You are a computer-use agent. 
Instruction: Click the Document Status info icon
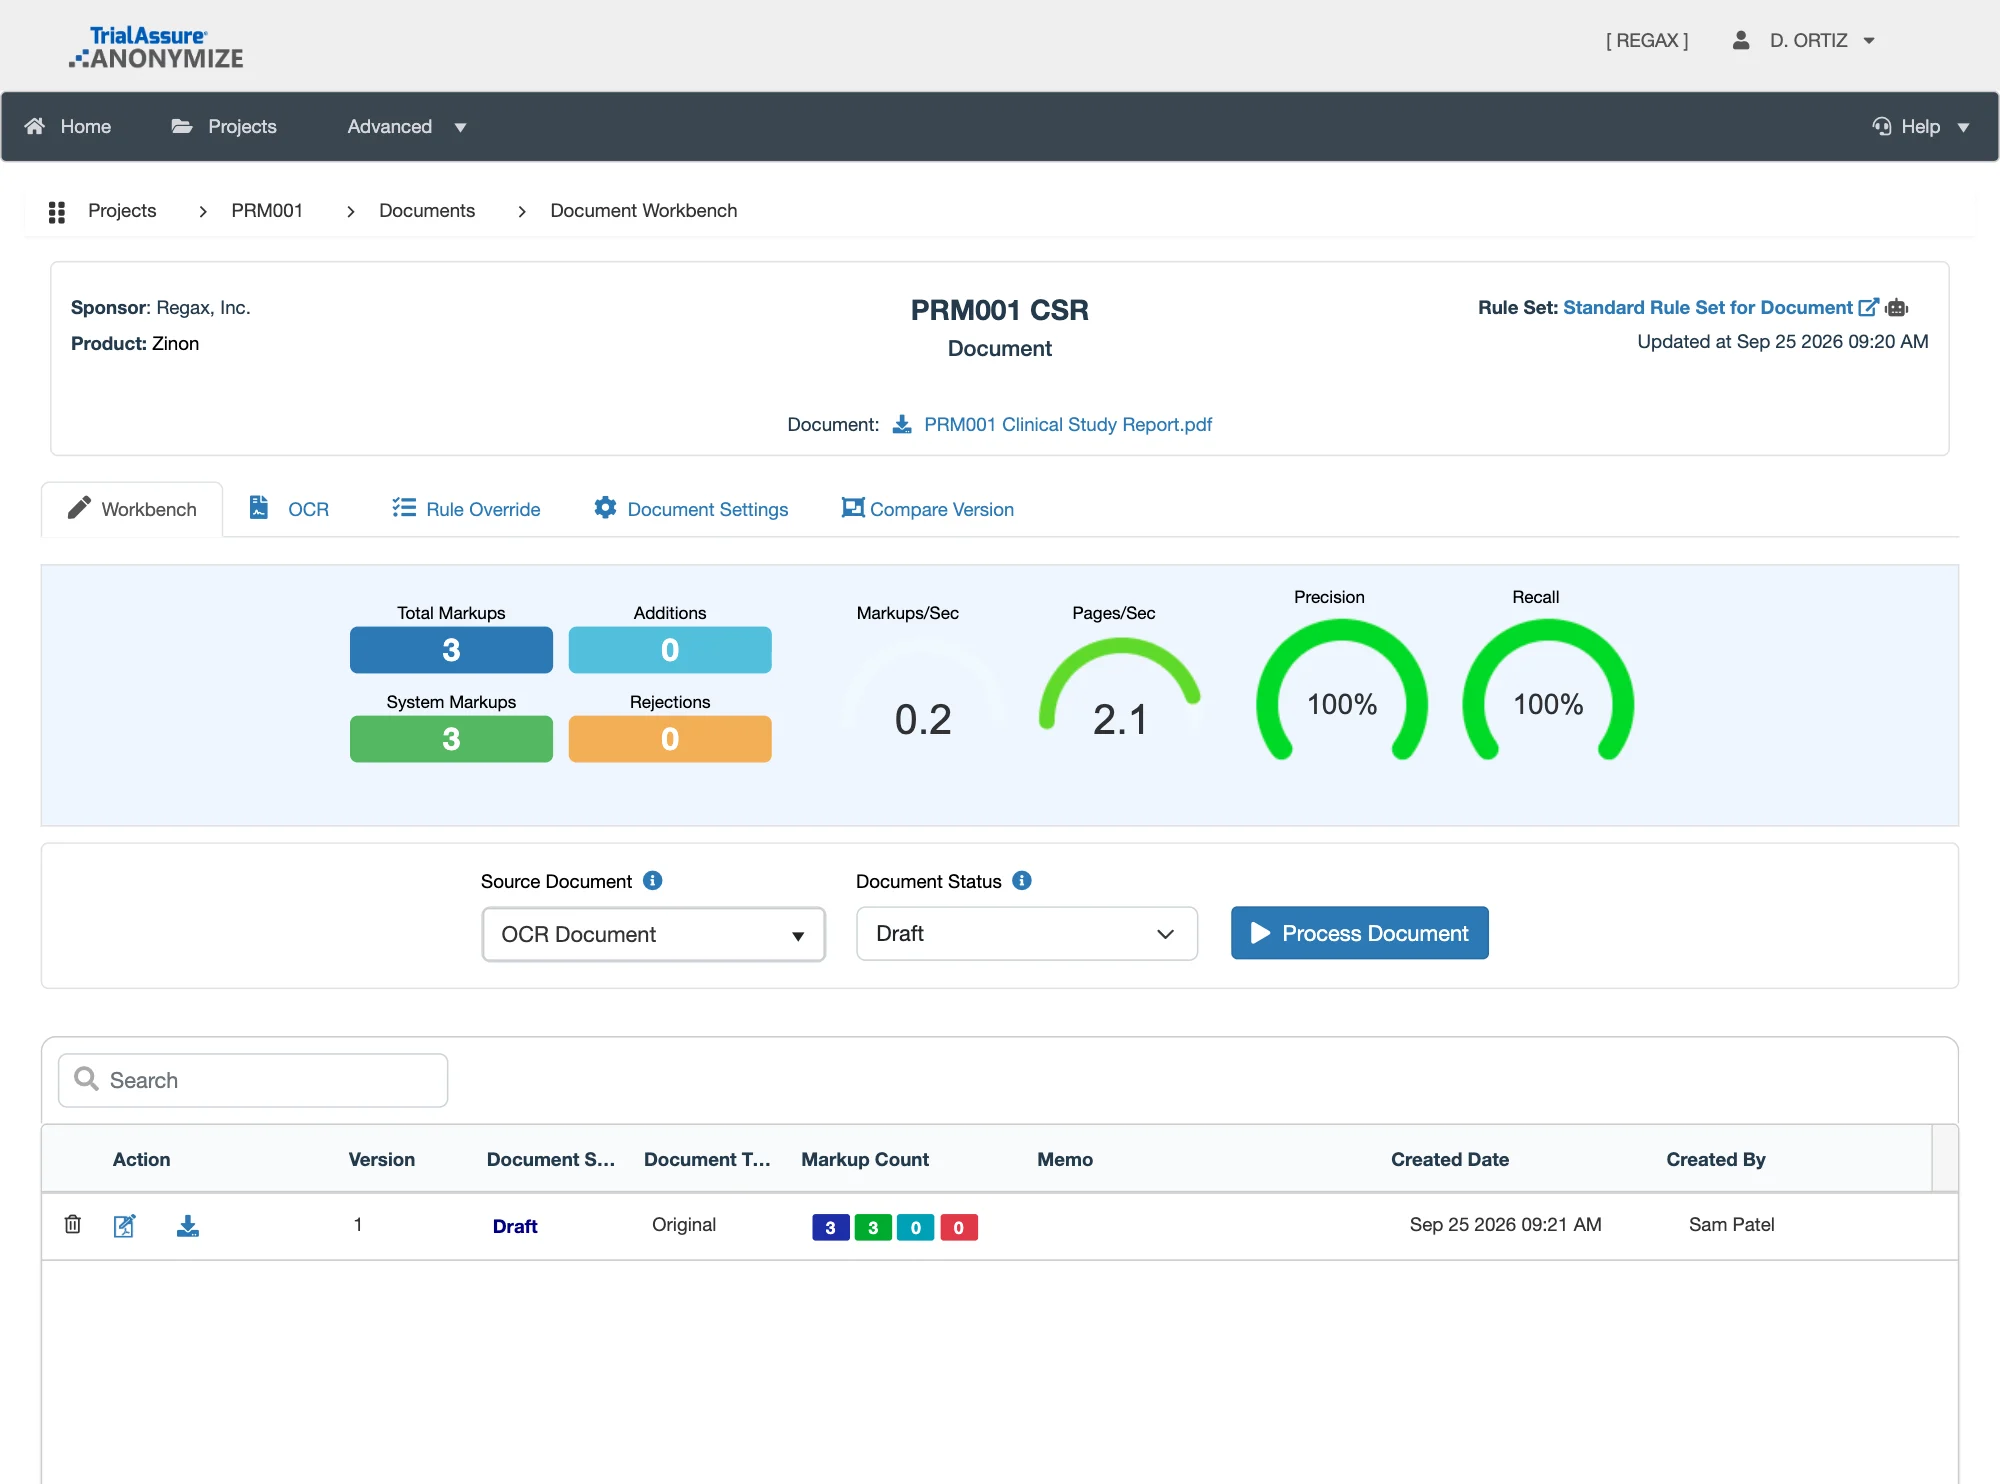tap(1022, 880)
